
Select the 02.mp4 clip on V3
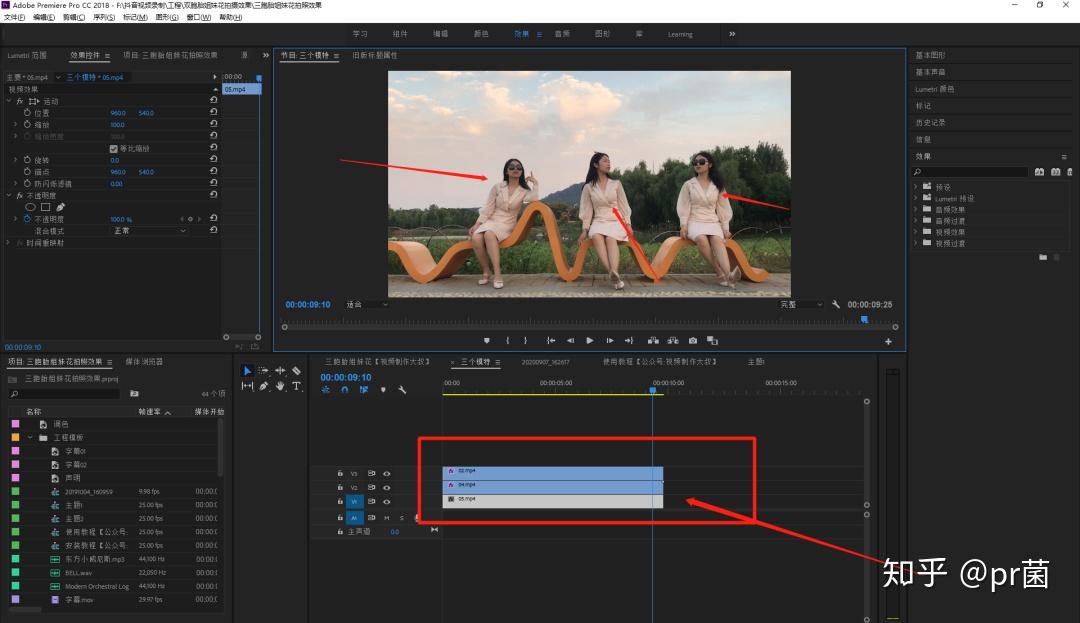click(x=552, y=471)
